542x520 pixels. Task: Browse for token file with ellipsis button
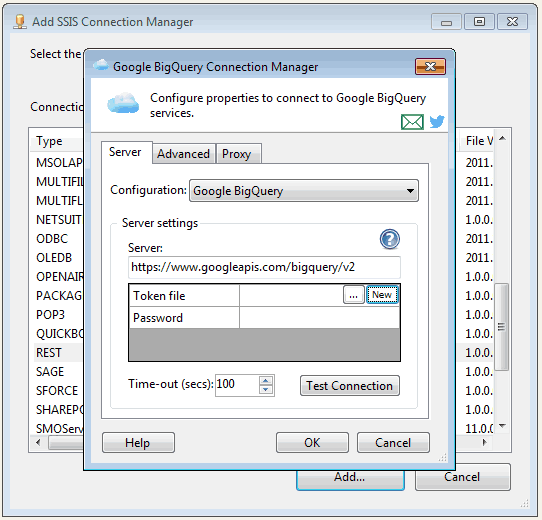[x=353, y=295]
